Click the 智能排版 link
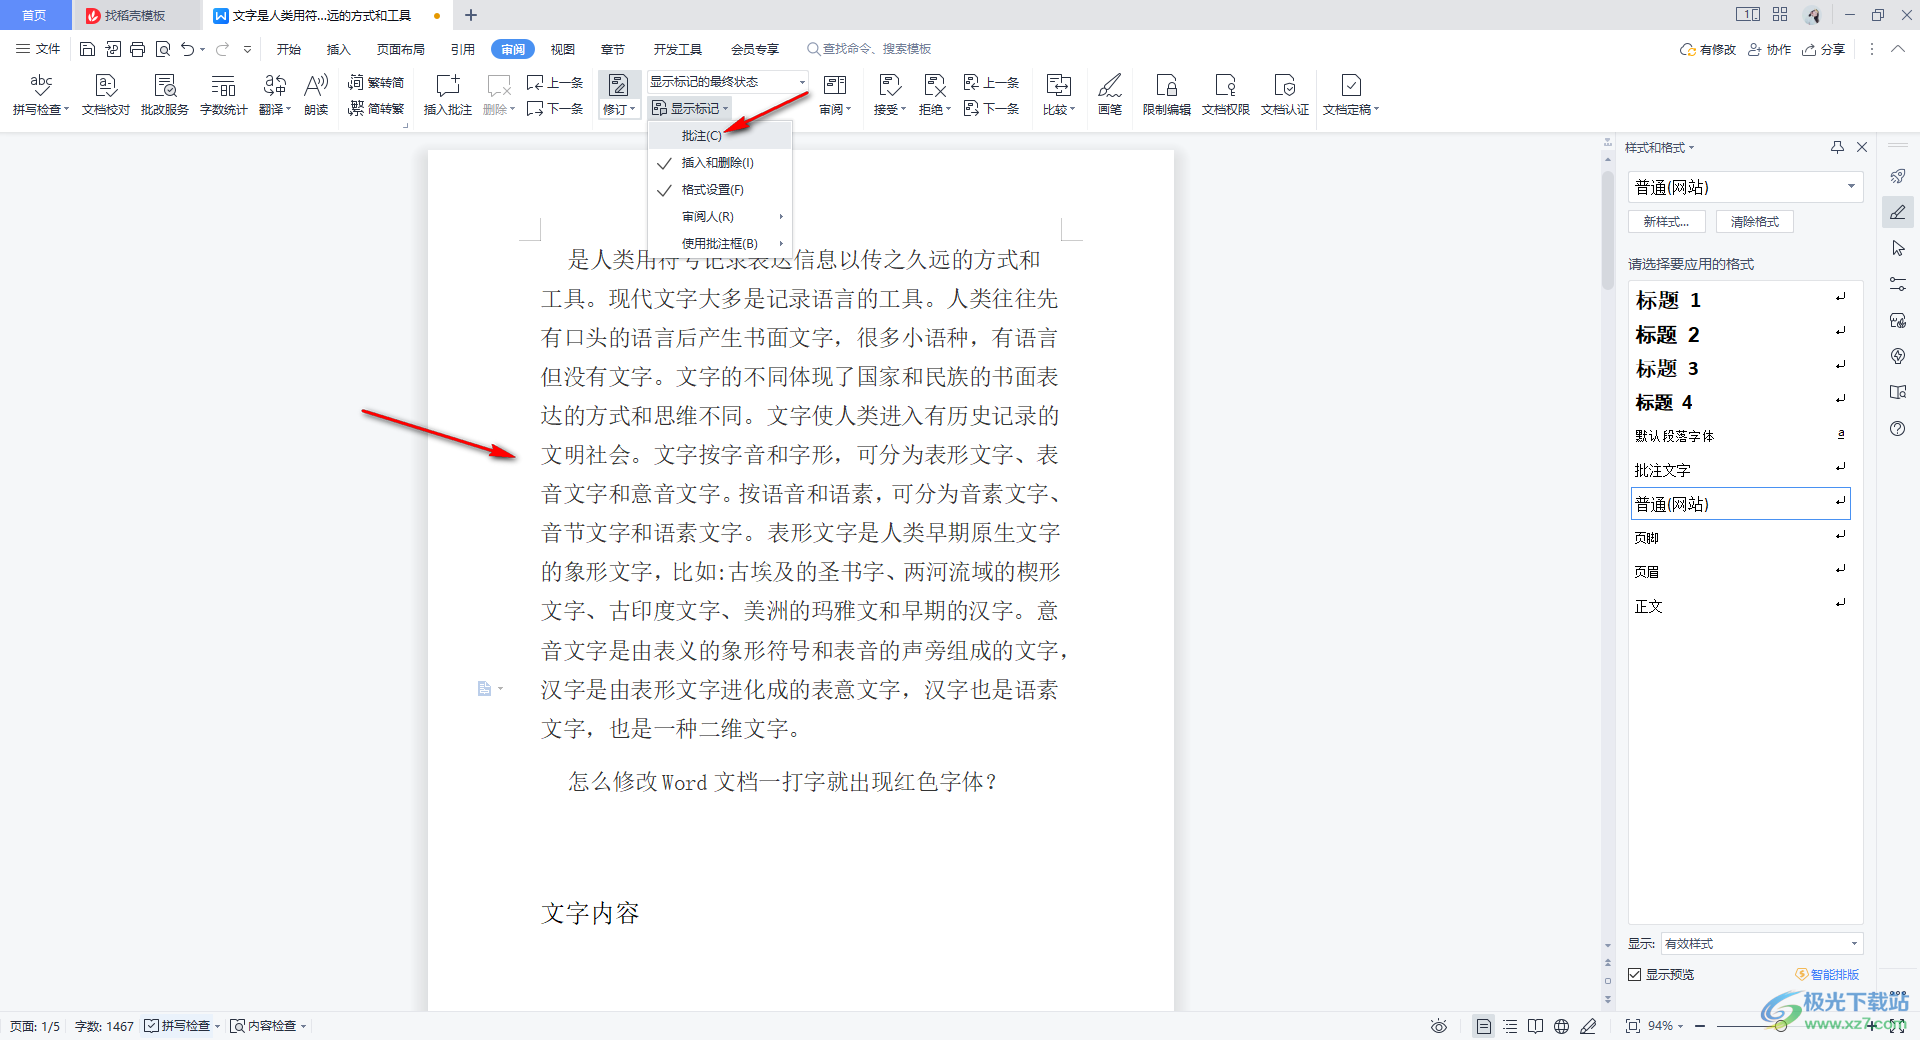The image size is (1920, 1040). point(1827,974)
